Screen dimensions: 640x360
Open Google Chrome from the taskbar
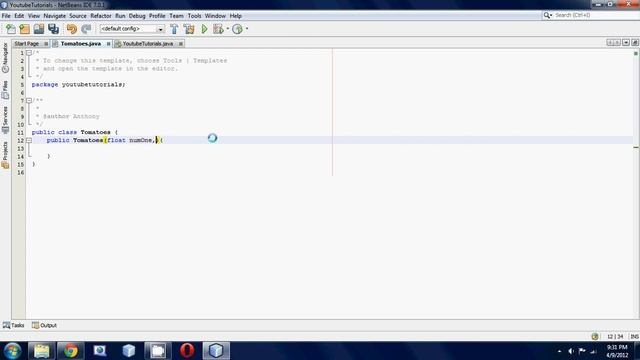71,351
